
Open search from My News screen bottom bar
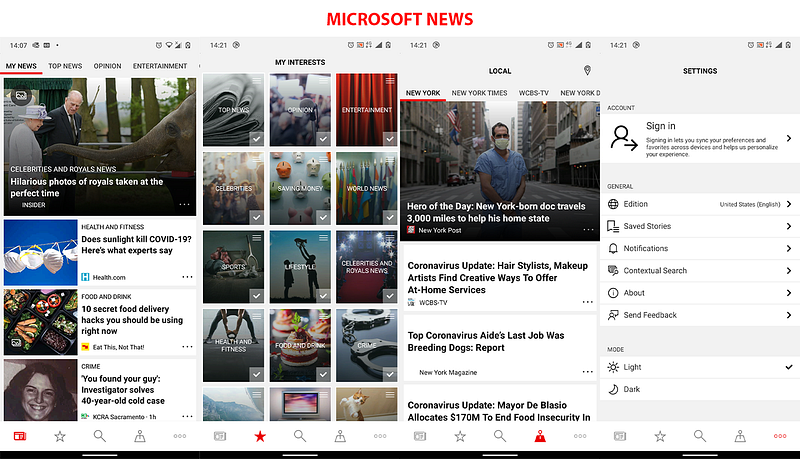(x=99, y=436)
